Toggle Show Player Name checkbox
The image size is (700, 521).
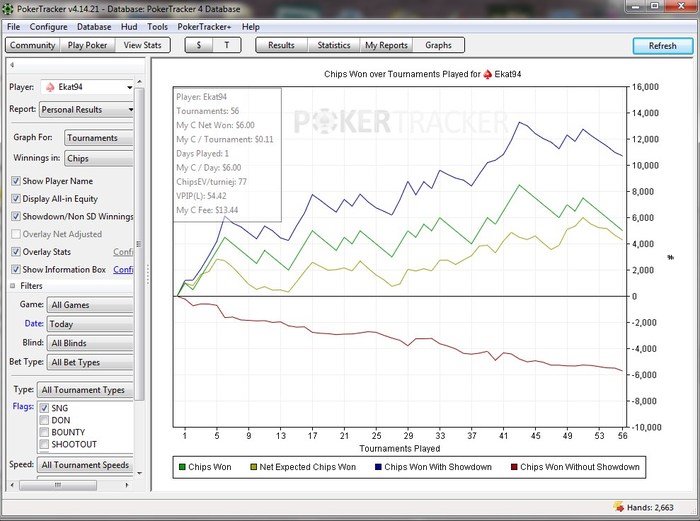pyautogui.click(x=16, y=181)
